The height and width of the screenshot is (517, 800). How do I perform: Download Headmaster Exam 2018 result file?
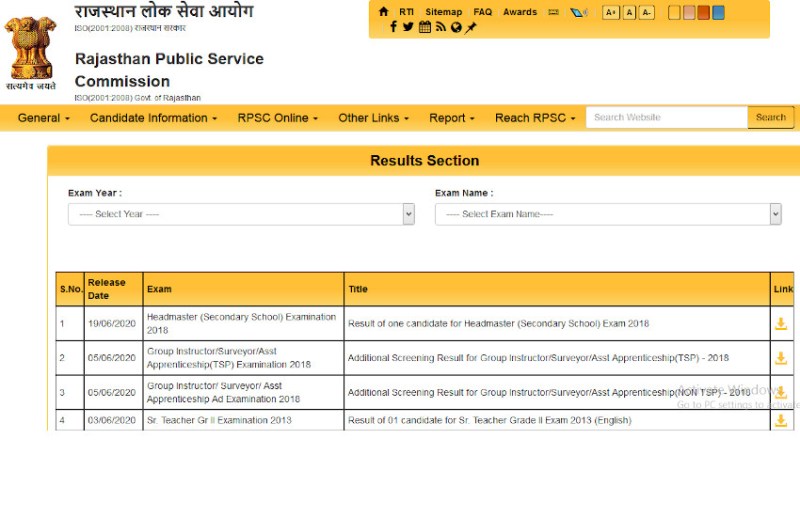coord(781,324)
